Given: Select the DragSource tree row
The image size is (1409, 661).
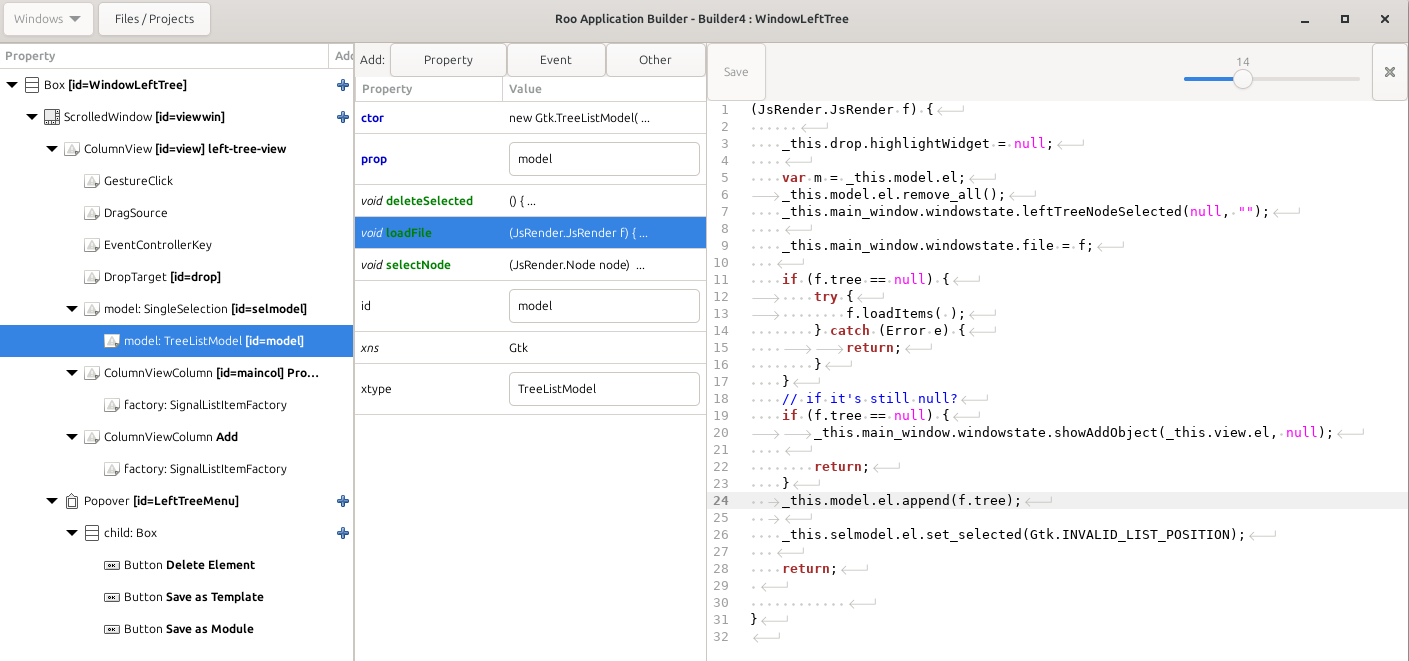Looking at the screenshot, I should click(176, 213).
